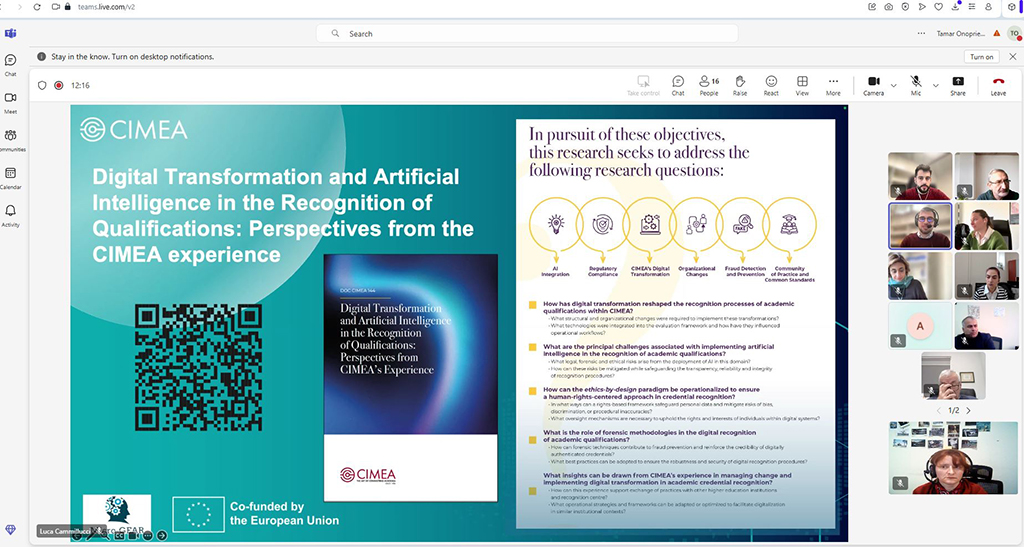Screen dimensions: 1024x547
Task: Expand the Mic options arrow
Action: pos(935,85)
